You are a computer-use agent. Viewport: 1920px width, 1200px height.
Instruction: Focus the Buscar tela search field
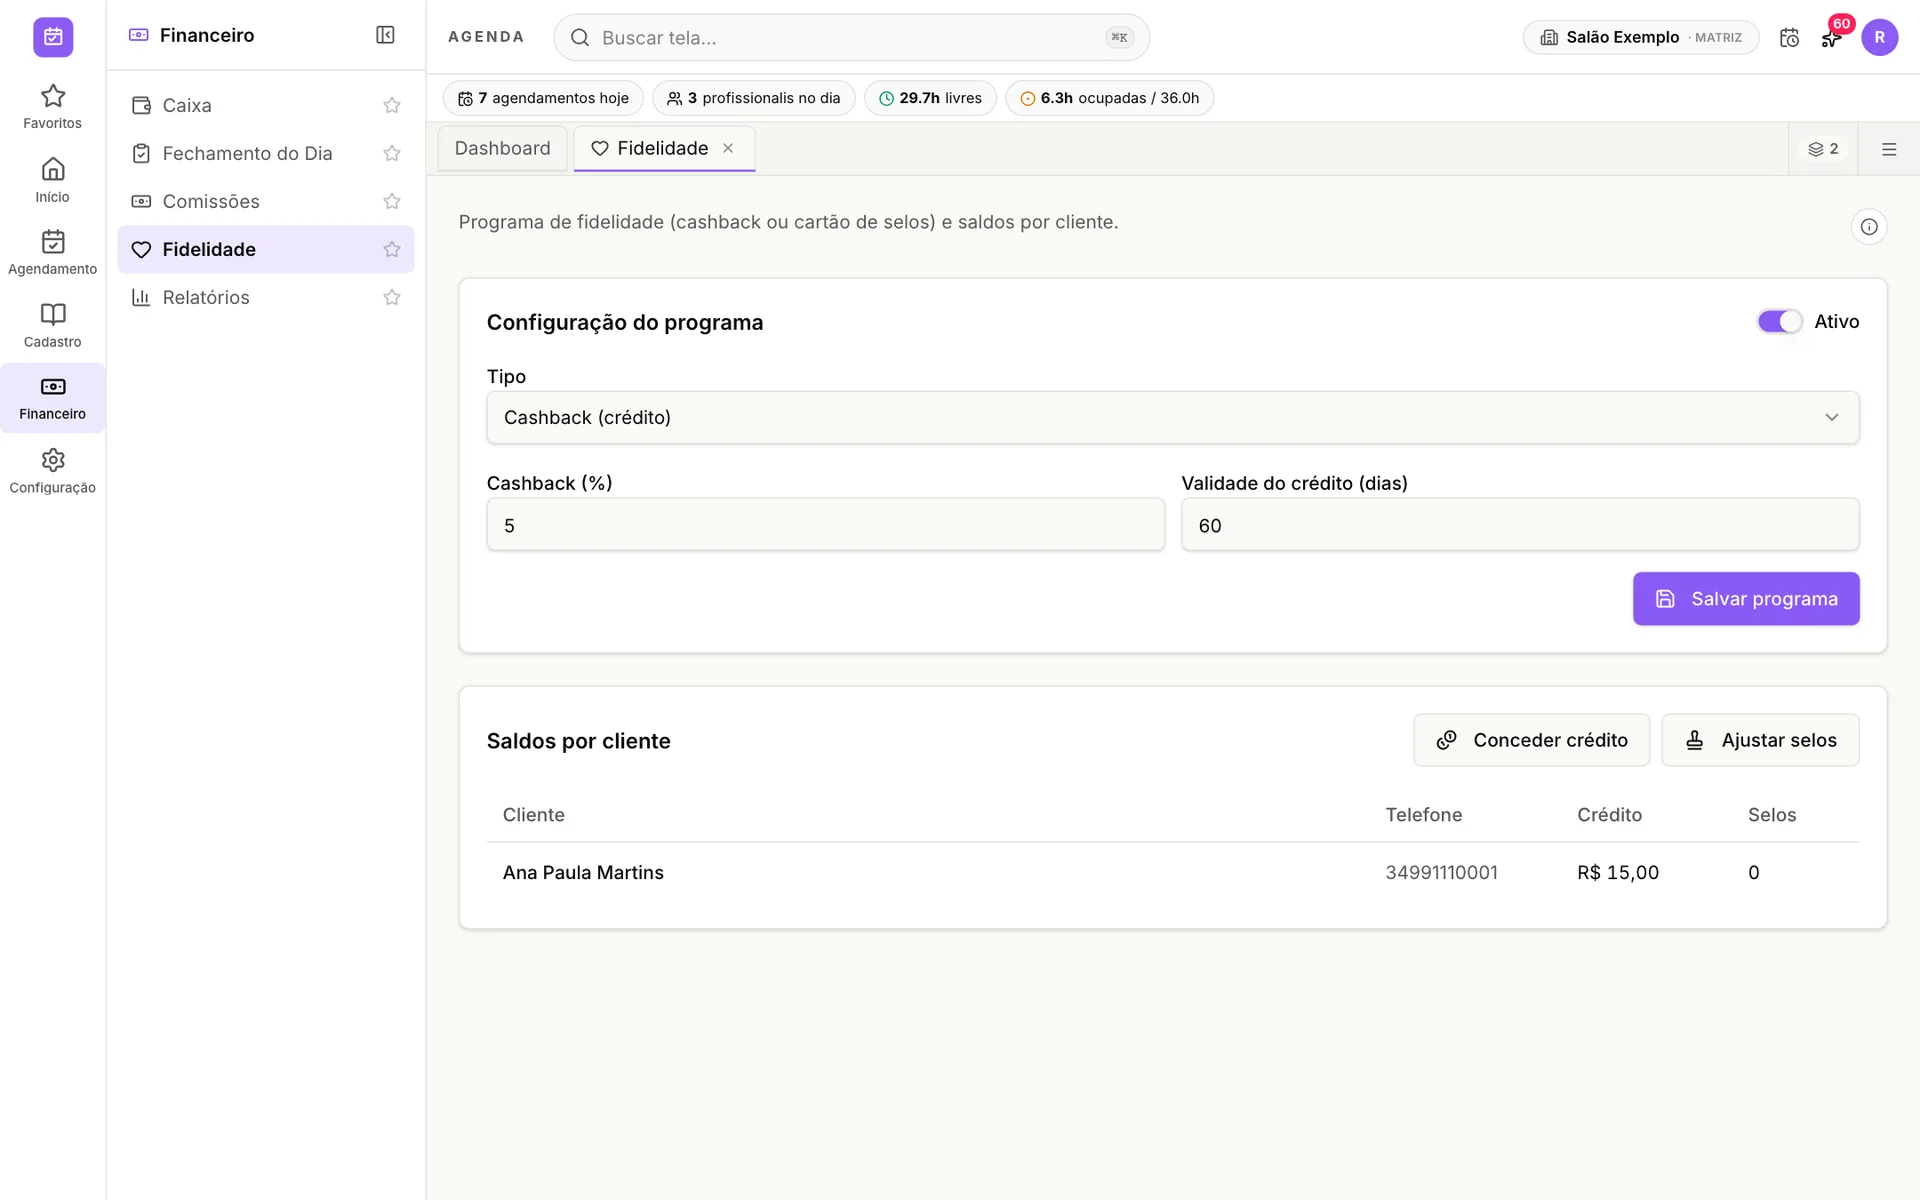tap(851, 37)
